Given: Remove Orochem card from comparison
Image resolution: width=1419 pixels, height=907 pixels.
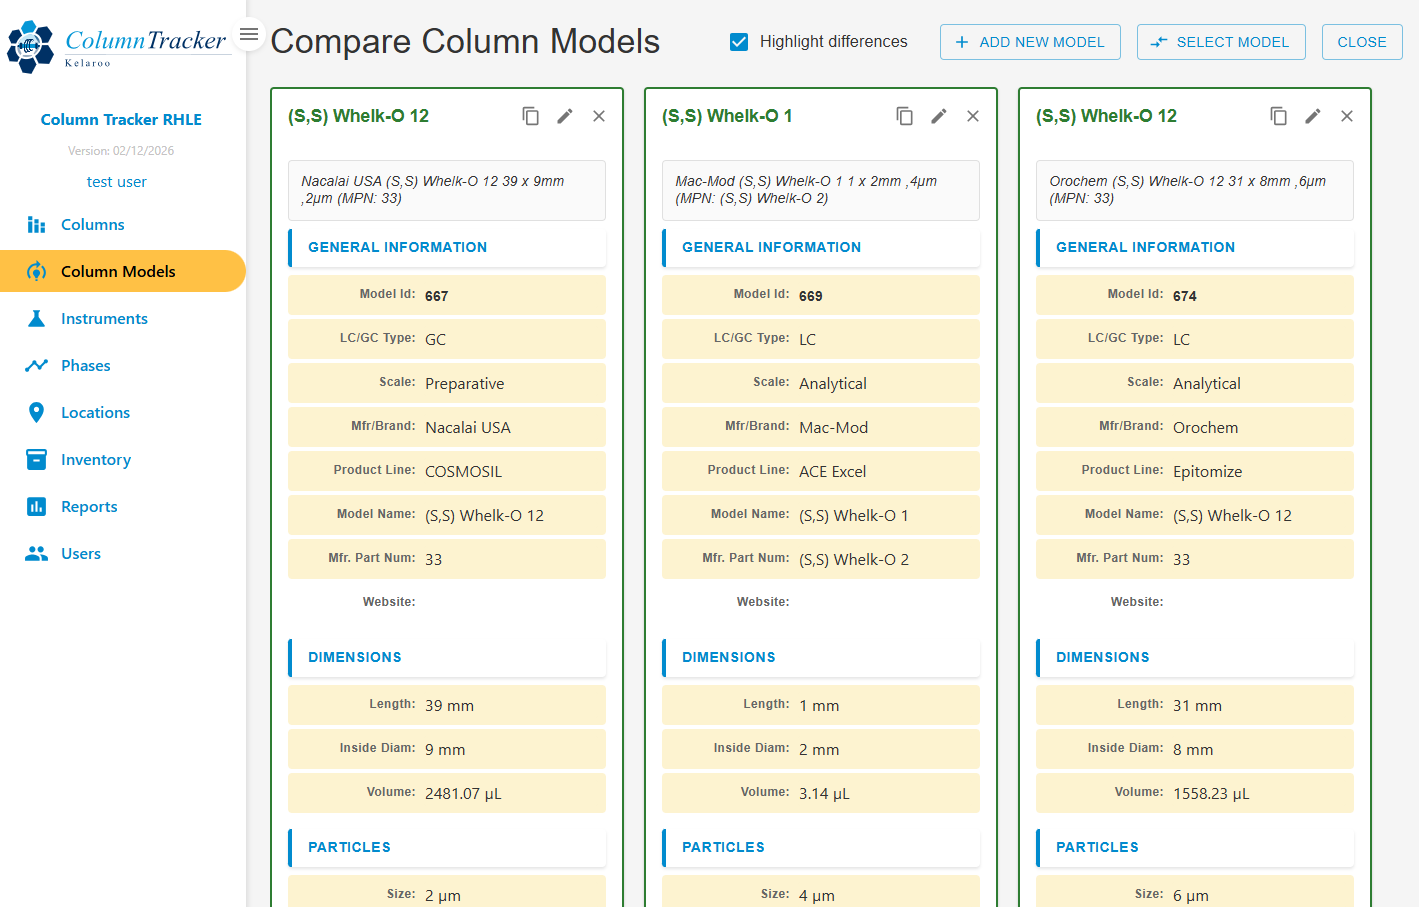Looking at the screenshot, I should [1347, 116].
